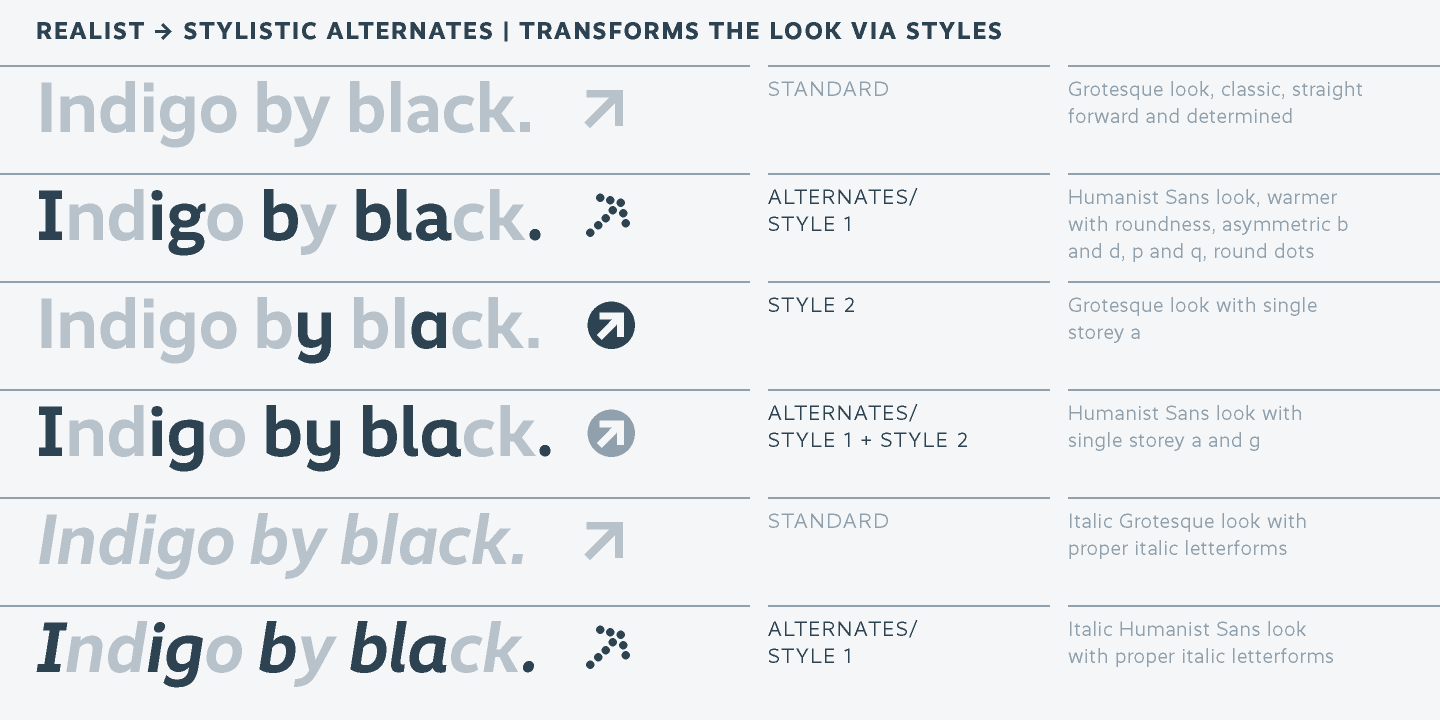Click the STANDARD label in the top row

click(828, 90)
